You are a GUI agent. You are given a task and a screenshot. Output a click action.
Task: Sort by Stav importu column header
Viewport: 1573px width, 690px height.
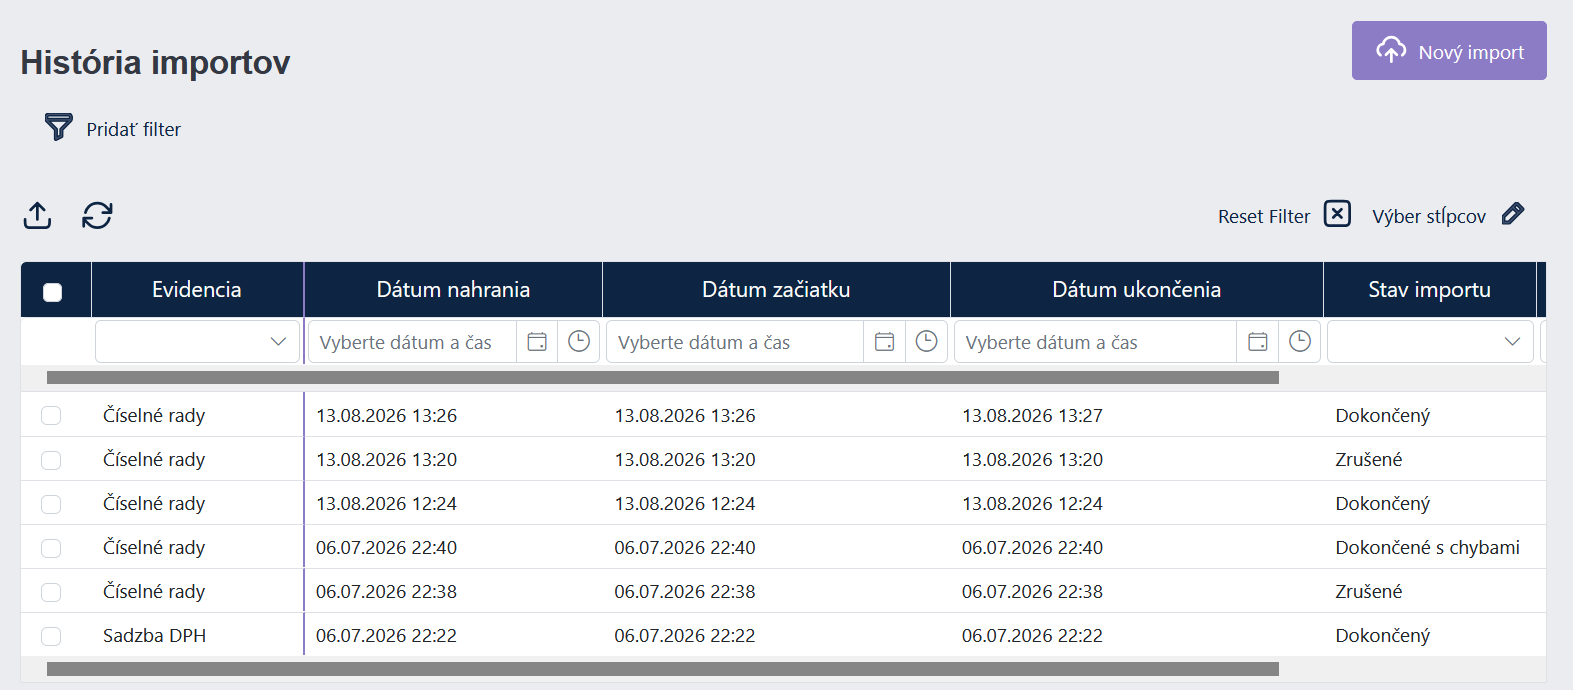(1430, 290)
